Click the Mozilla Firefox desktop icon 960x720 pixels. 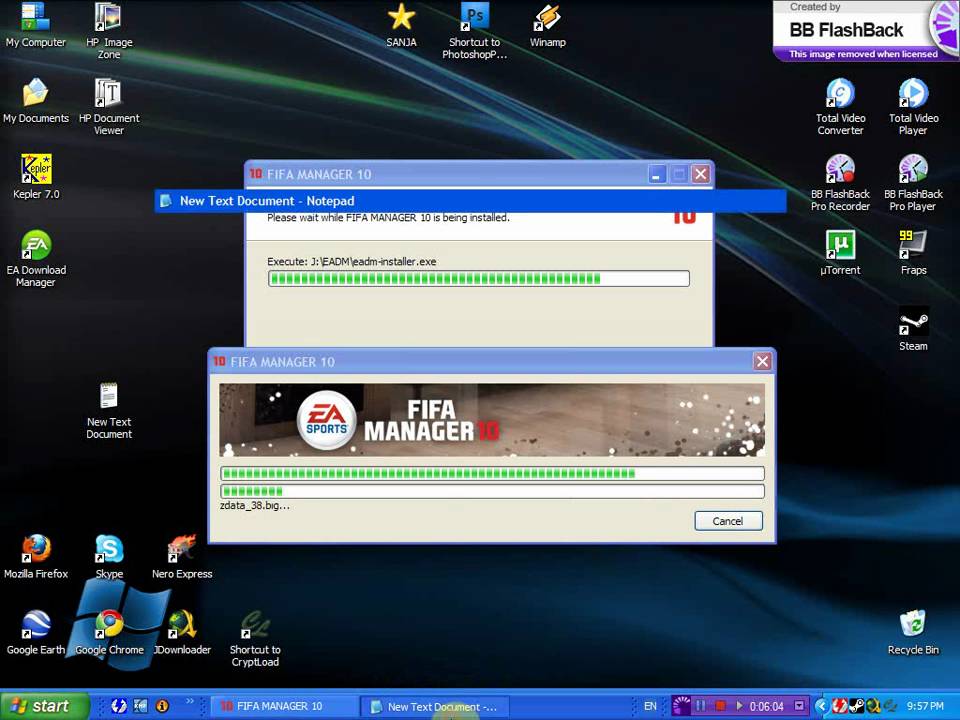36,550
